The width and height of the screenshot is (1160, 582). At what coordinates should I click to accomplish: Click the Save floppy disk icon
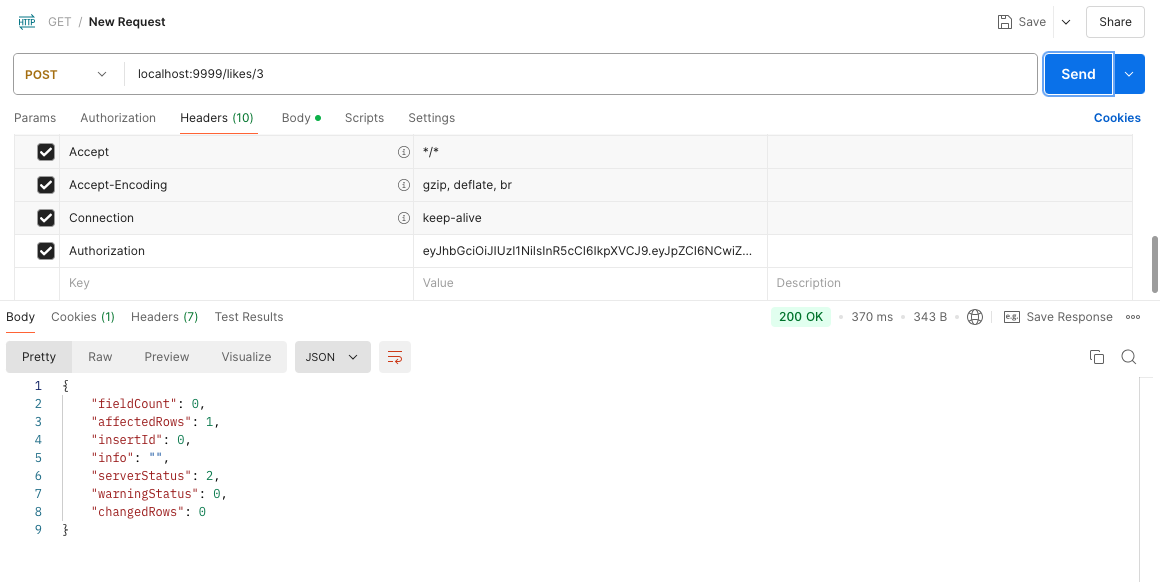(1005, 21)
